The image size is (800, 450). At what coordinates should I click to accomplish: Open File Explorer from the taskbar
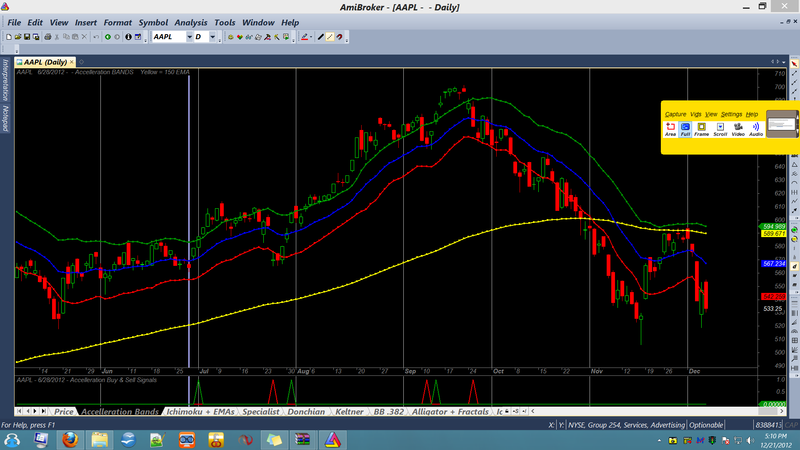(99, 439)
